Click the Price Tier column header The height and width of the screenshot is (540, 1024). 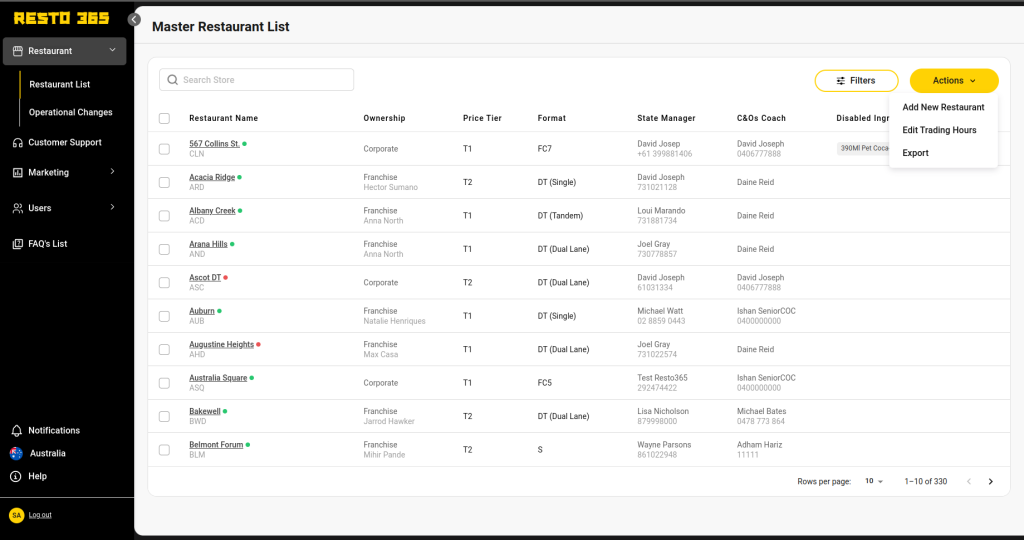(482, 118)
